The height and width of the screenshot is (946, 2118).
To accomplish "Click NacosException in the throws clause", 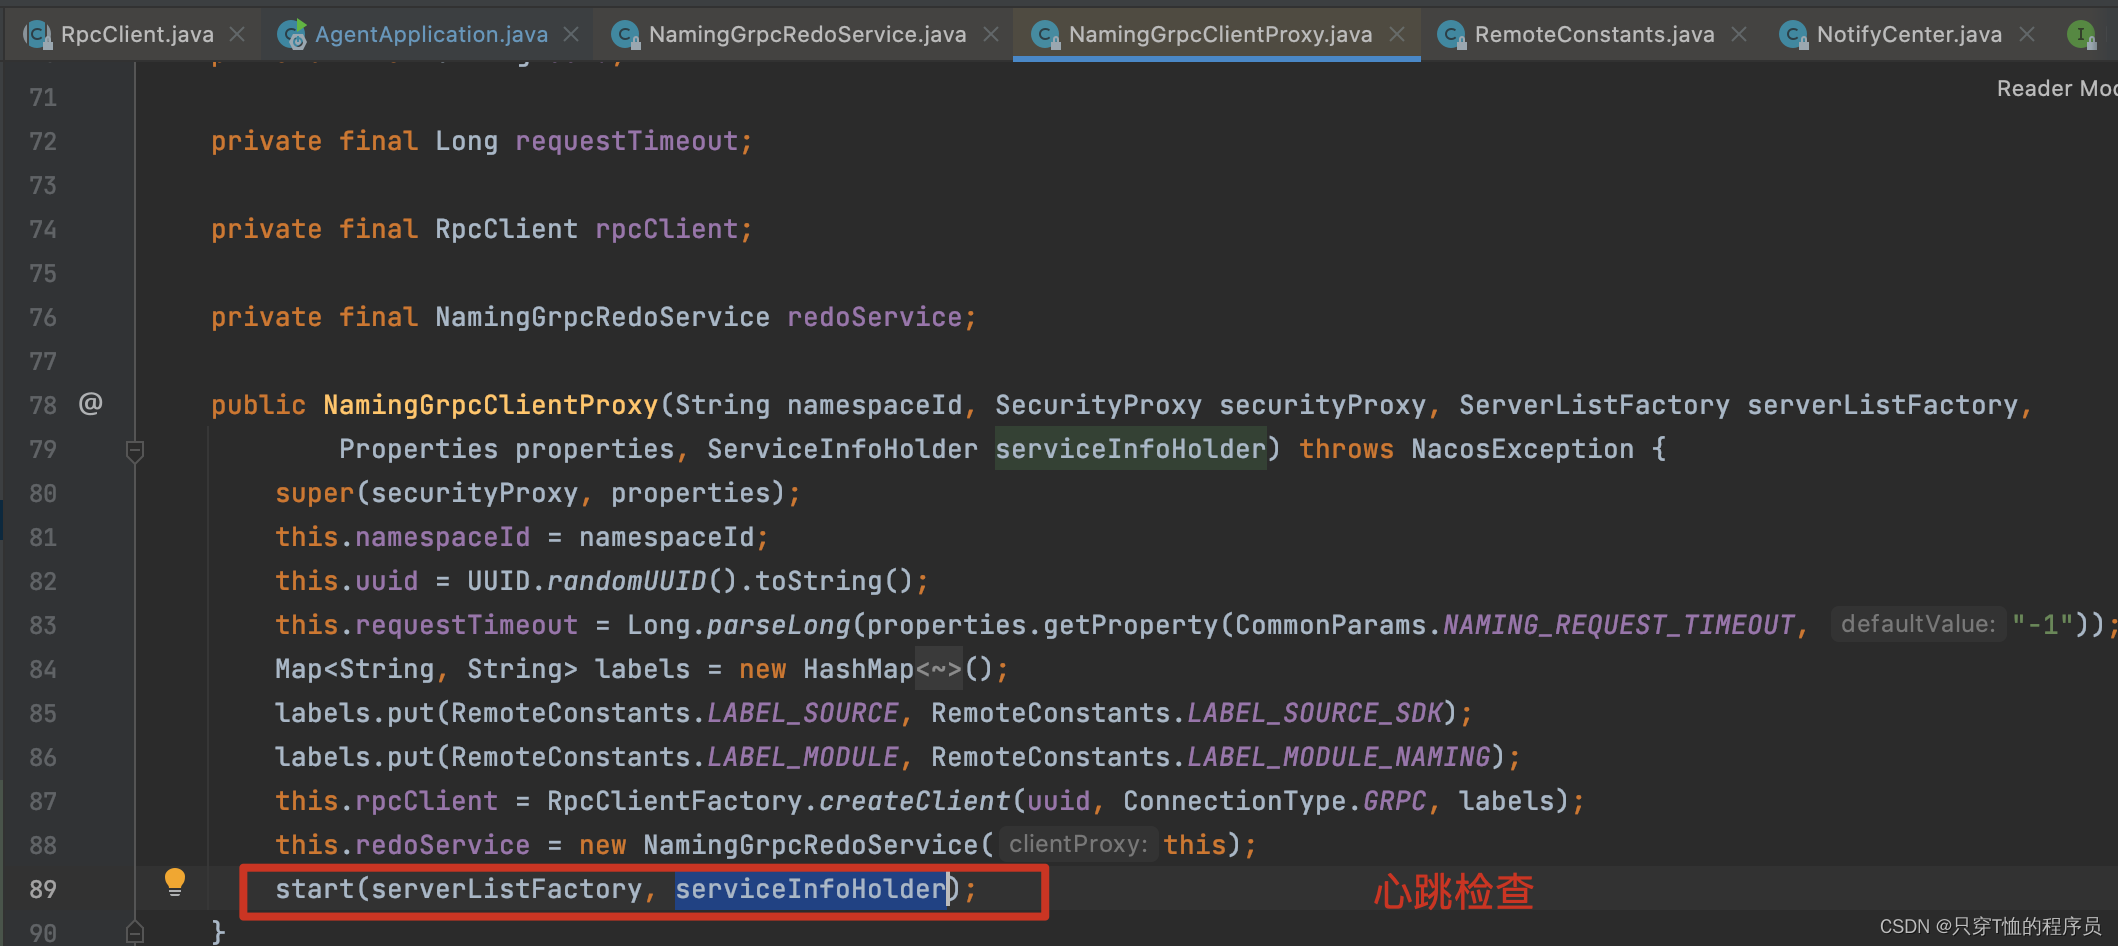I will (1522, 449).
